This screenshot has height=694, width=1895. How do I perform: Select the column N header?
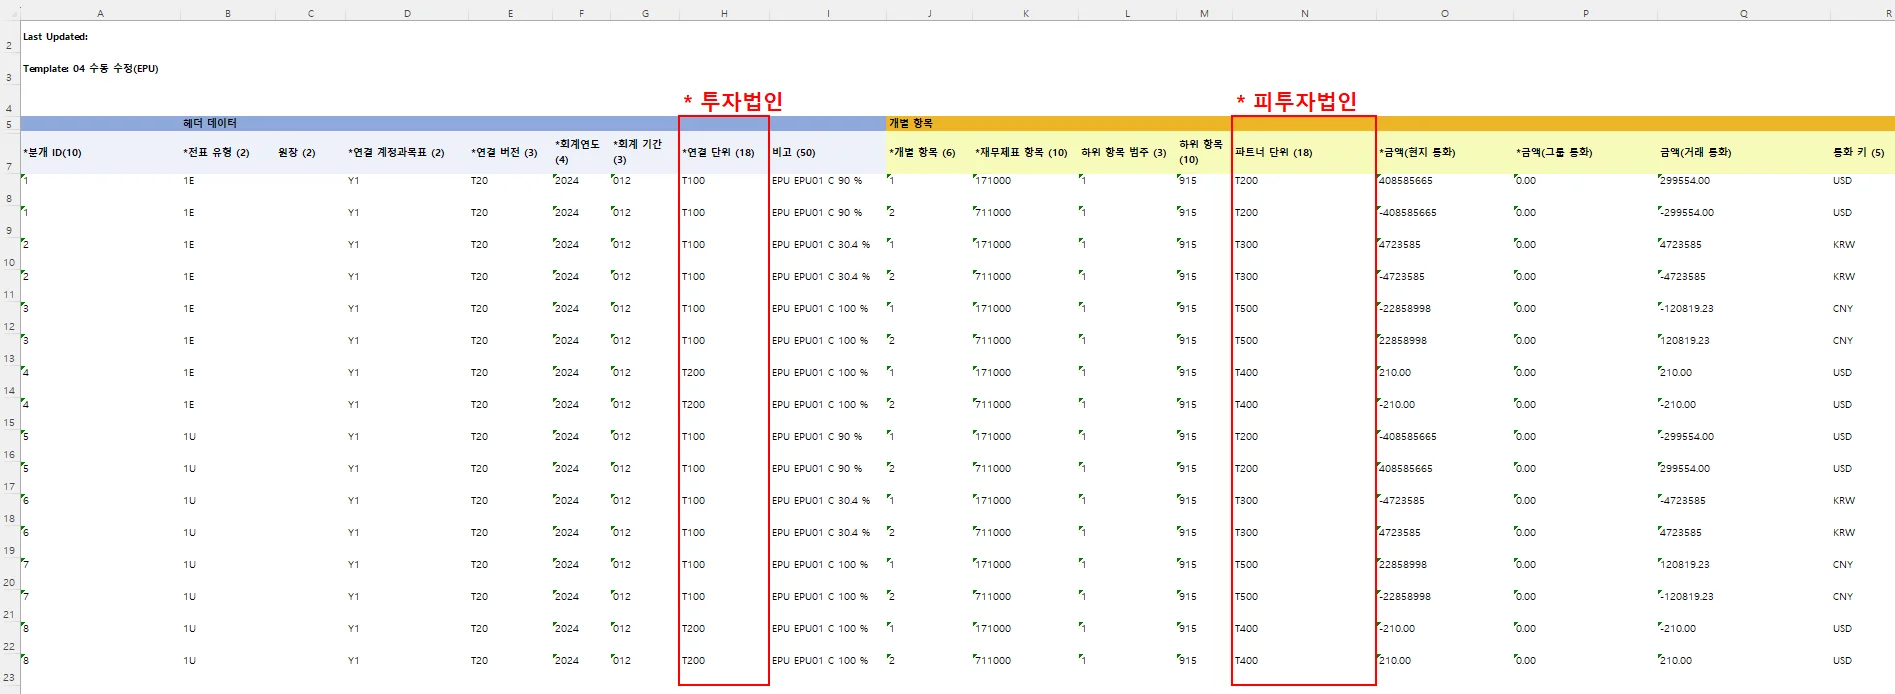(x=1304, y=14)
